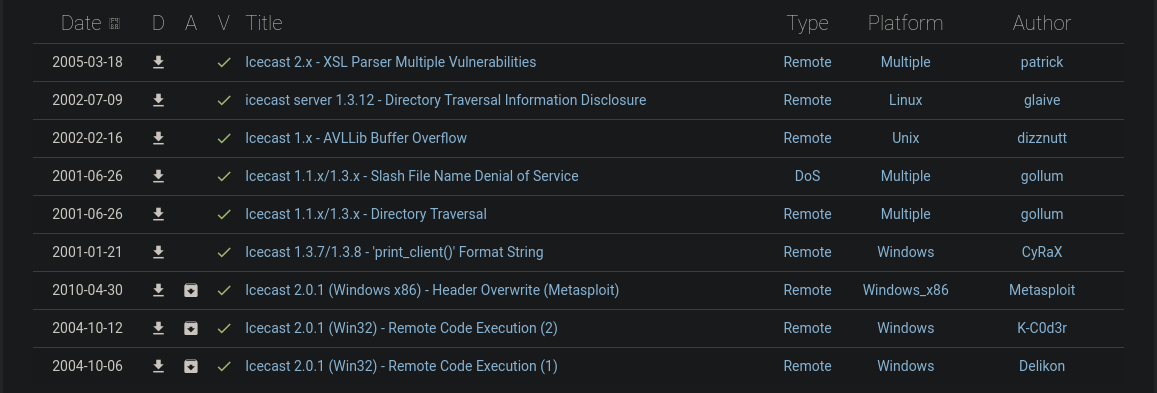
Task: Get the vulnerable app for Remote Code Execution (2)
Action: pos(190,328)
